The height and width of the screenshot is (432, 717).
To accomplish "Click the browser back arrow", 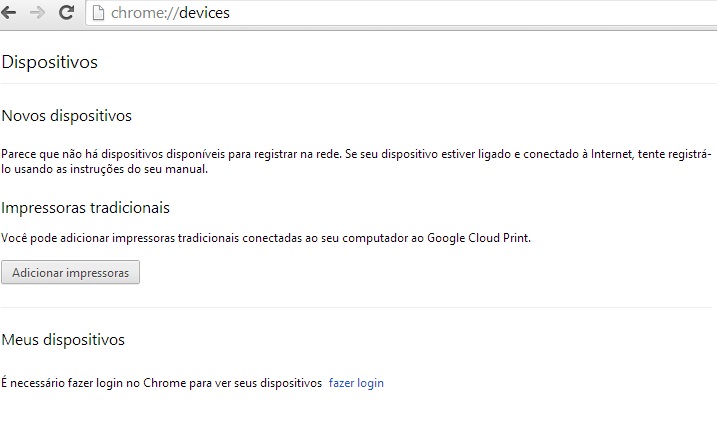I will coord(10,14).
